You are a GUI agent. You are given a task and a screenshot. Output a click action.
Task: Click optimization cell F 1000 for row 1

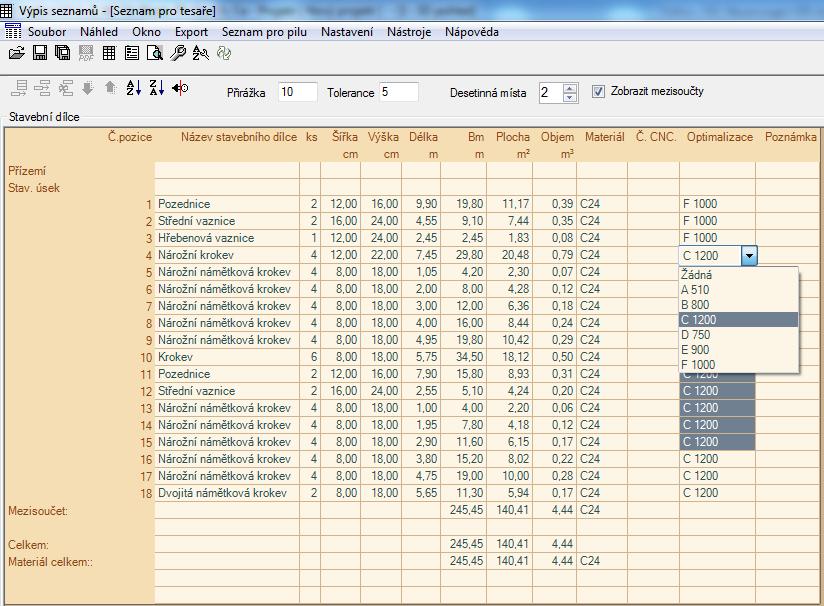coord(717,204)
